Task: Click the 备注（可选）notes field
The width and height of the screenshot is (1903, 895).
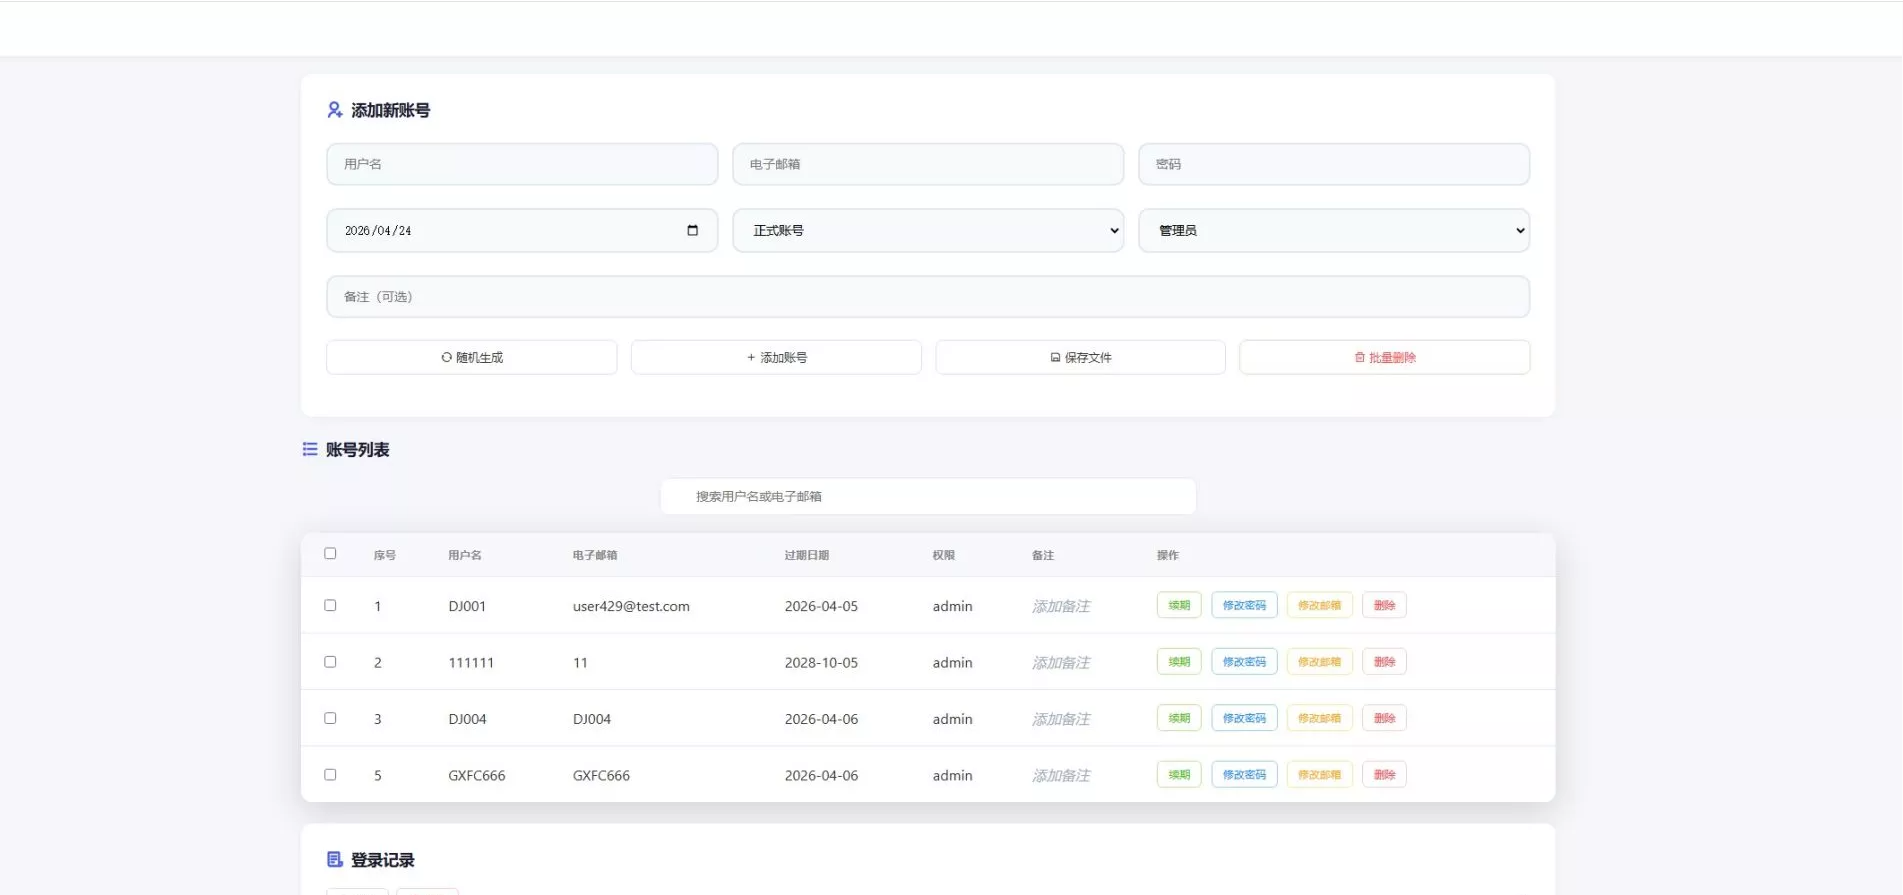Action: pyautogui.click(x=928, y=297)
